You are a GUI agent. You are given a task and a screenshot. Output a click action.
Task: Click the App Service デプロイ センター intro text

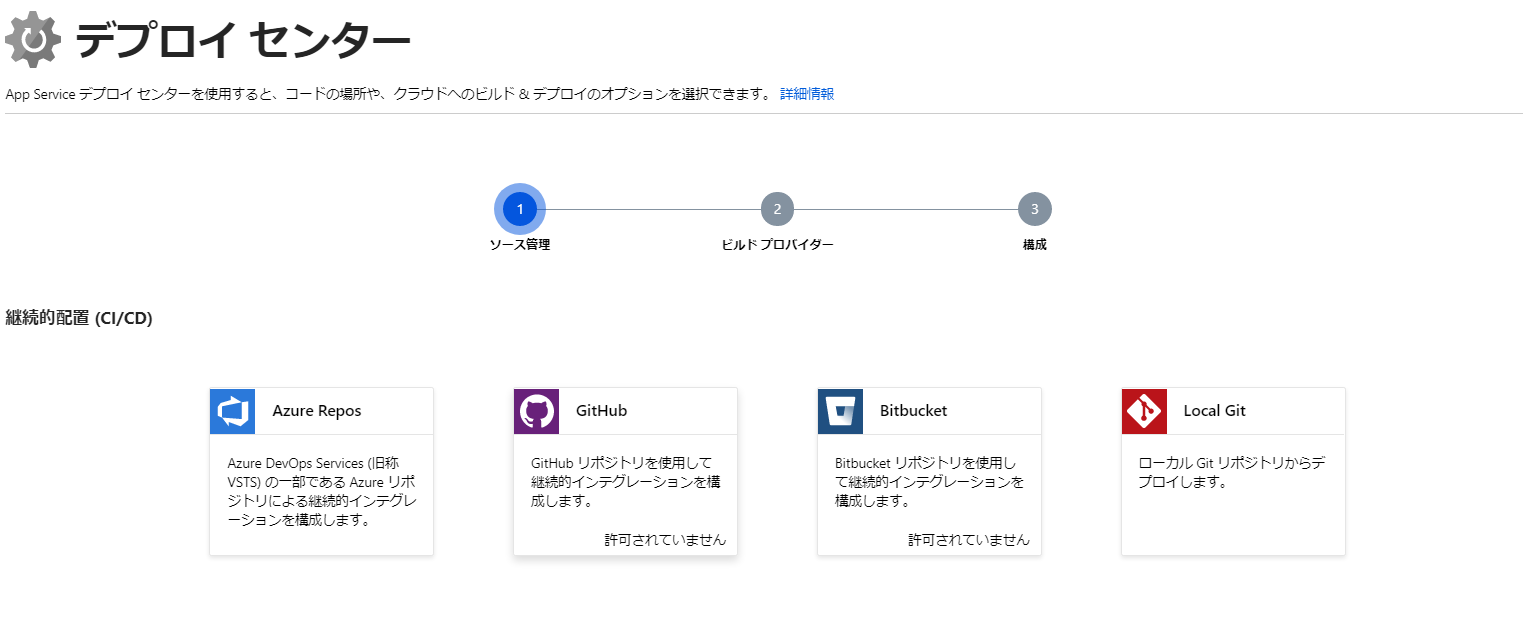[389, 94]
